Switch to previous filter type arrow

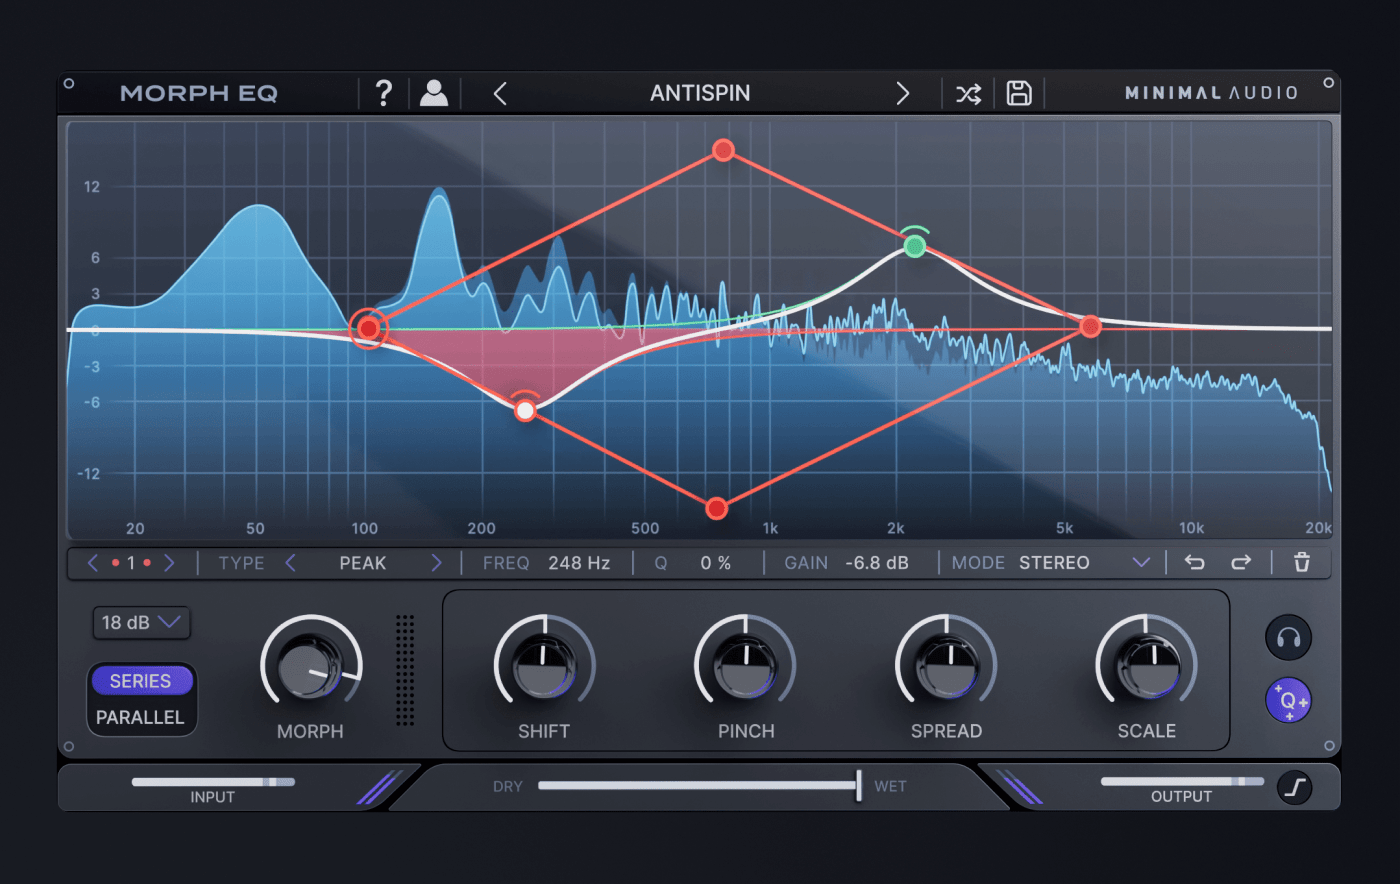pyautogui.click(x=290, y=563)
